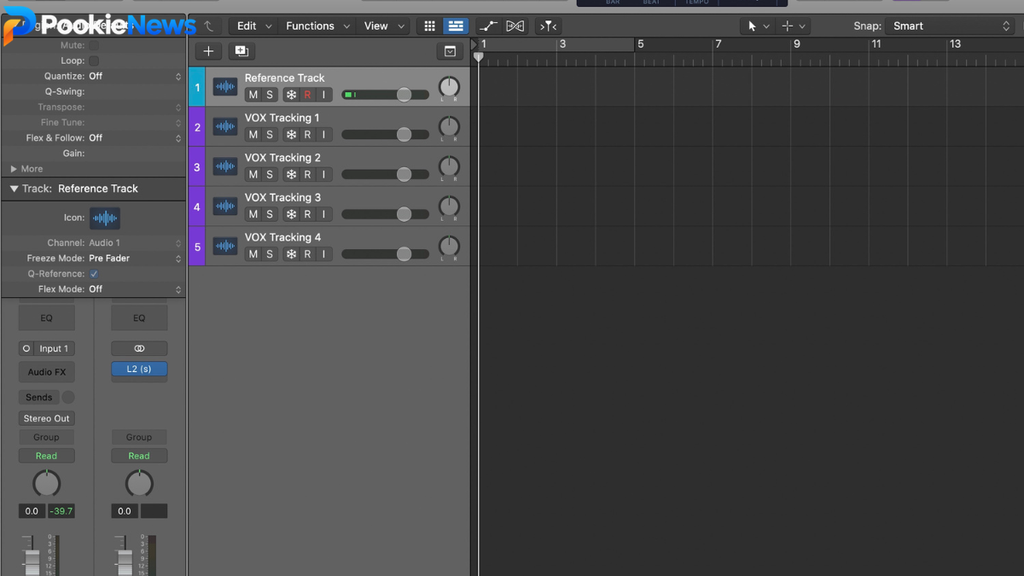Viewport: 1024px width, 576px height.
Task: Select the VOX Tracking 3 track name
Action: (x=283, y=197)
